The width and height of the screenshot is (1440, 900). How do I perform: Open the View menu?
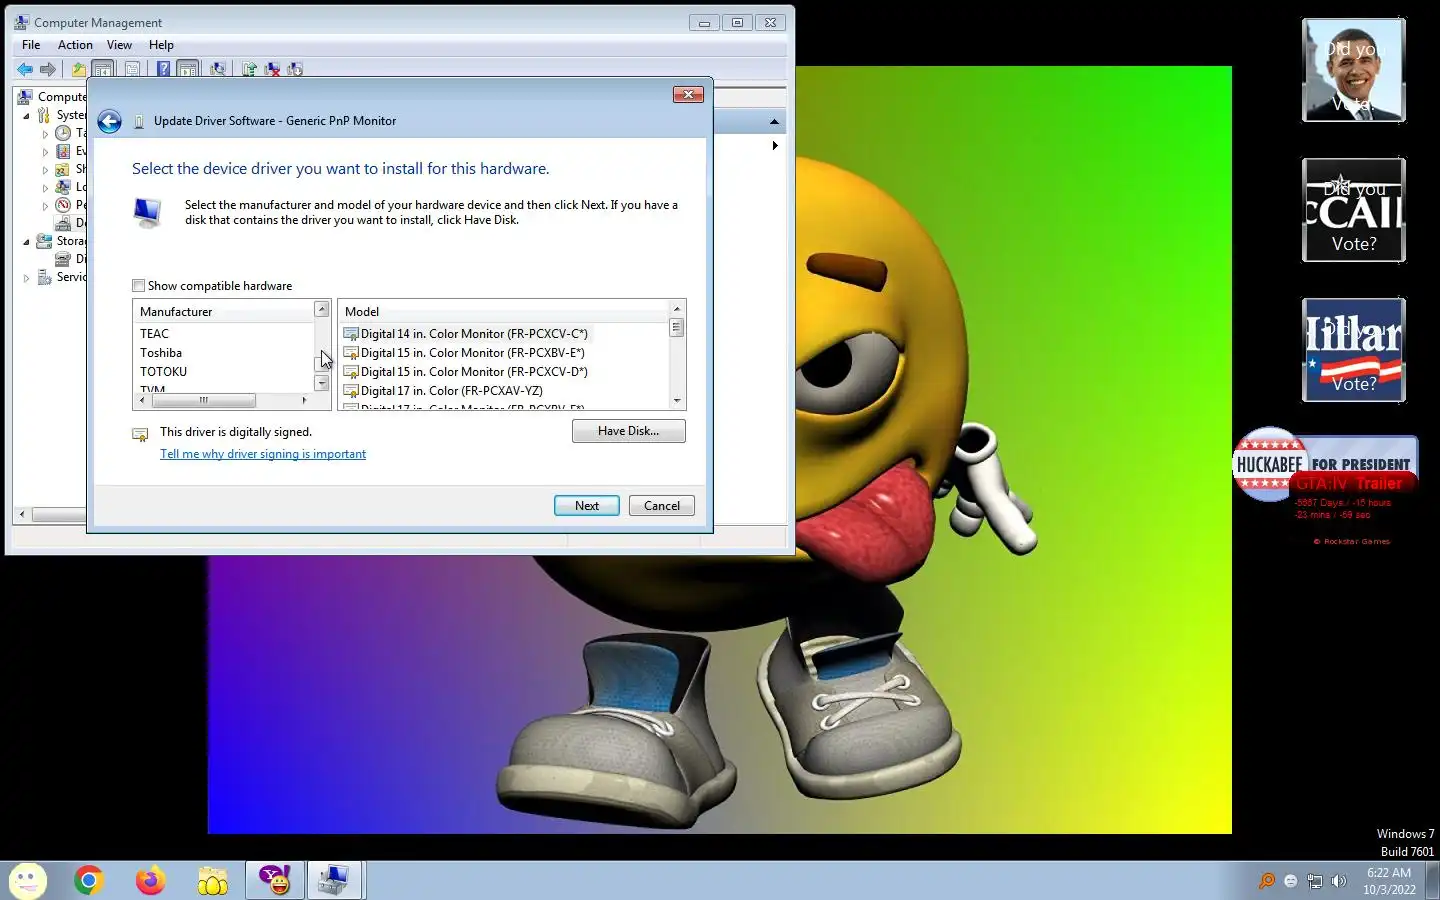click(119, 45)
